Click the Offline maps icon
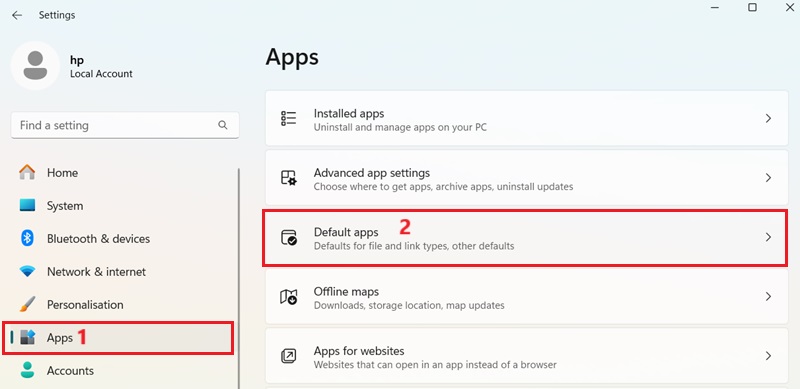This screenshot has height=389, width=800. (x=288, y=297)
